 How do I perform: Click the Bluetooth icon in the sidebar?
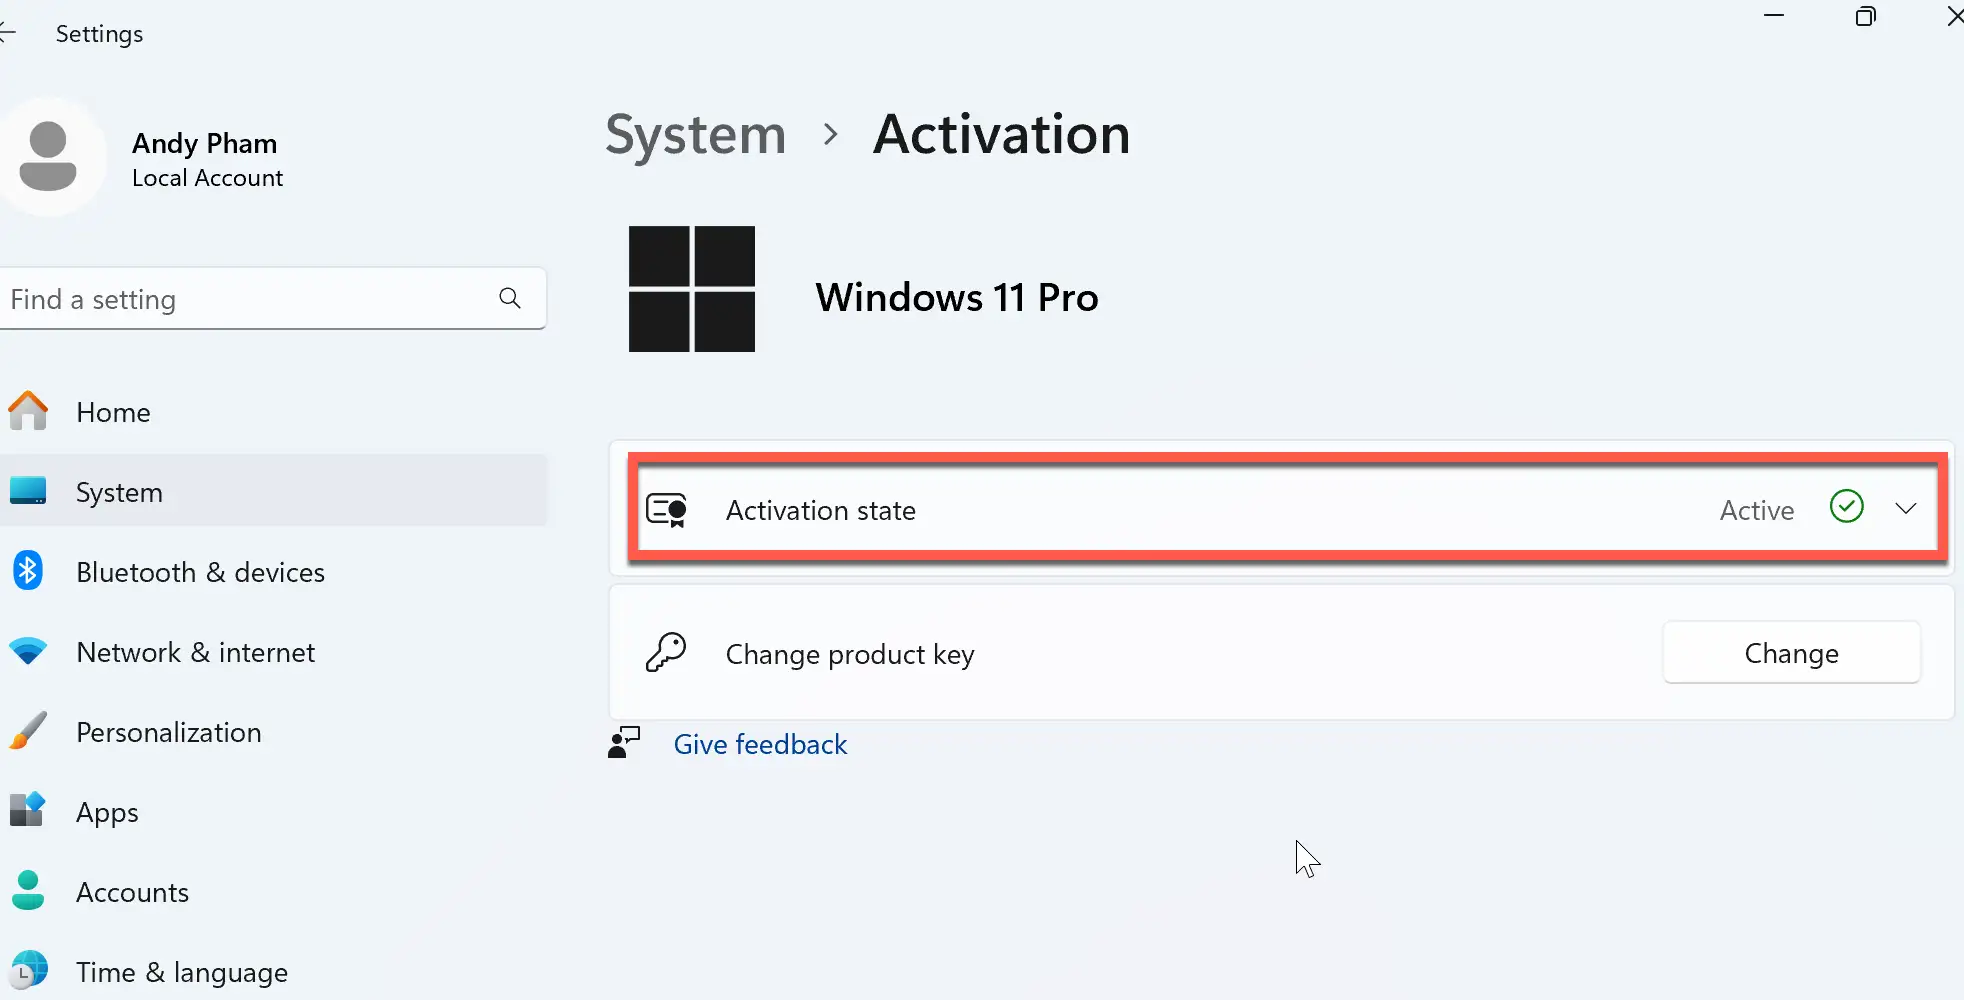pyautogui.click(x=28, y=571)
